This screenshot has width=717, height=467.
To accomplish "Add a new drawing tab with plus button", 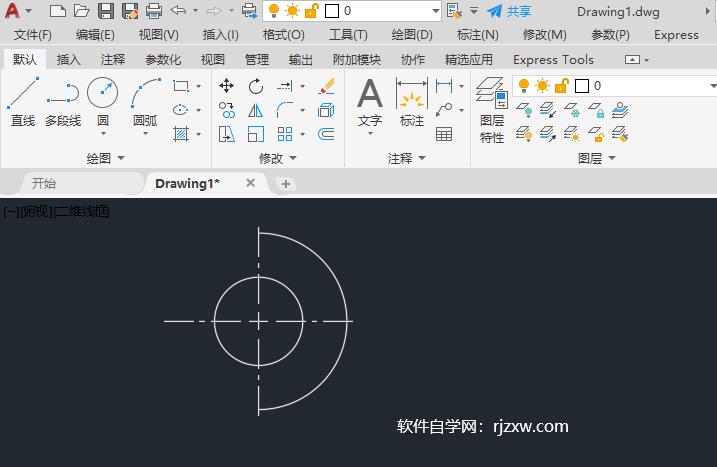I will 286,184.
